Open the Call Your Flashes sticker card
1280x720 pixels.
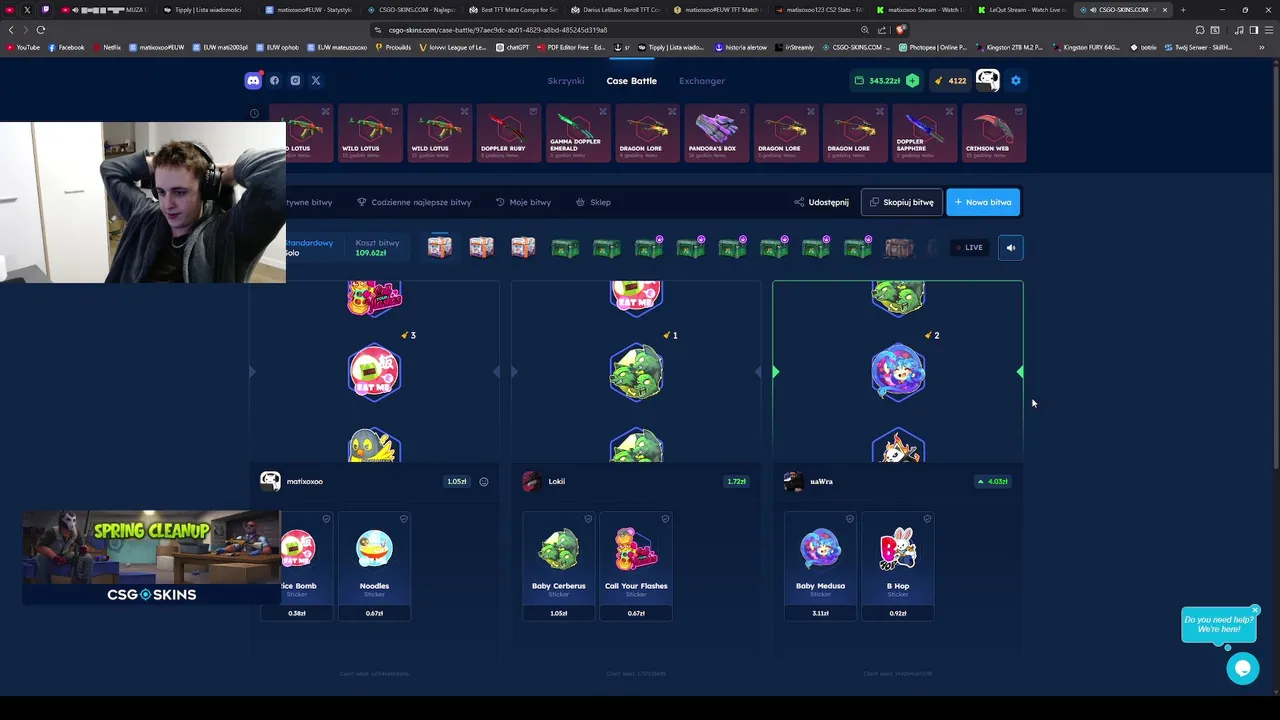tap(636, 566)
